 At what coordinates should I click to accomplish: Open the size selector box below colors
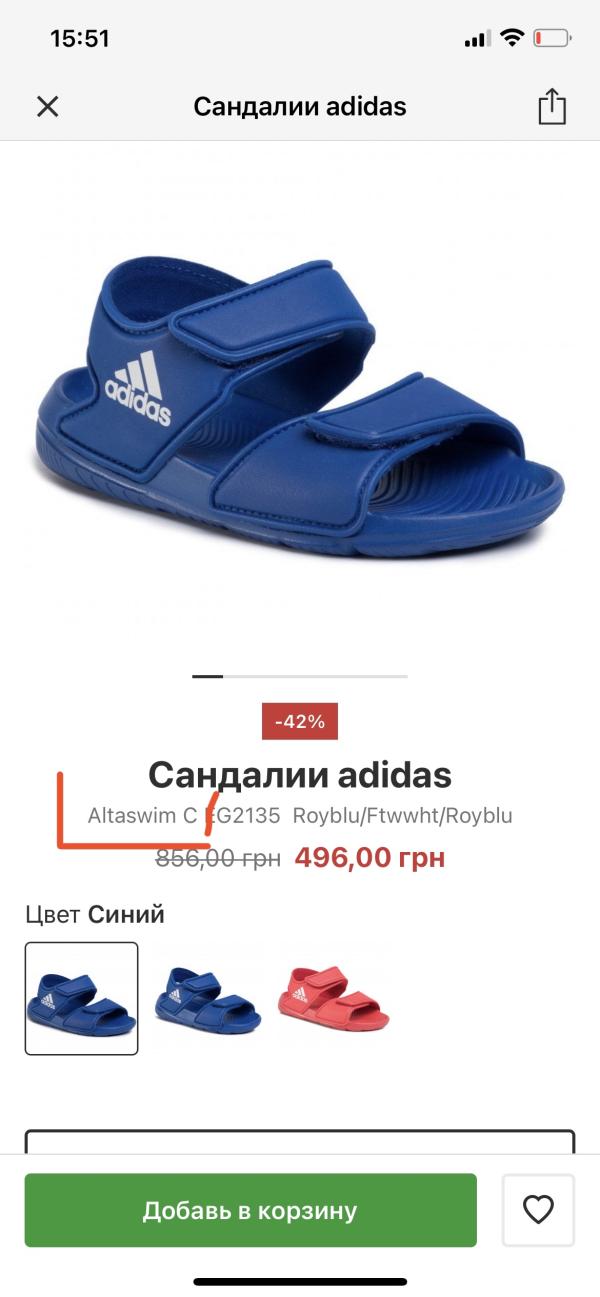coord(300,1142)
